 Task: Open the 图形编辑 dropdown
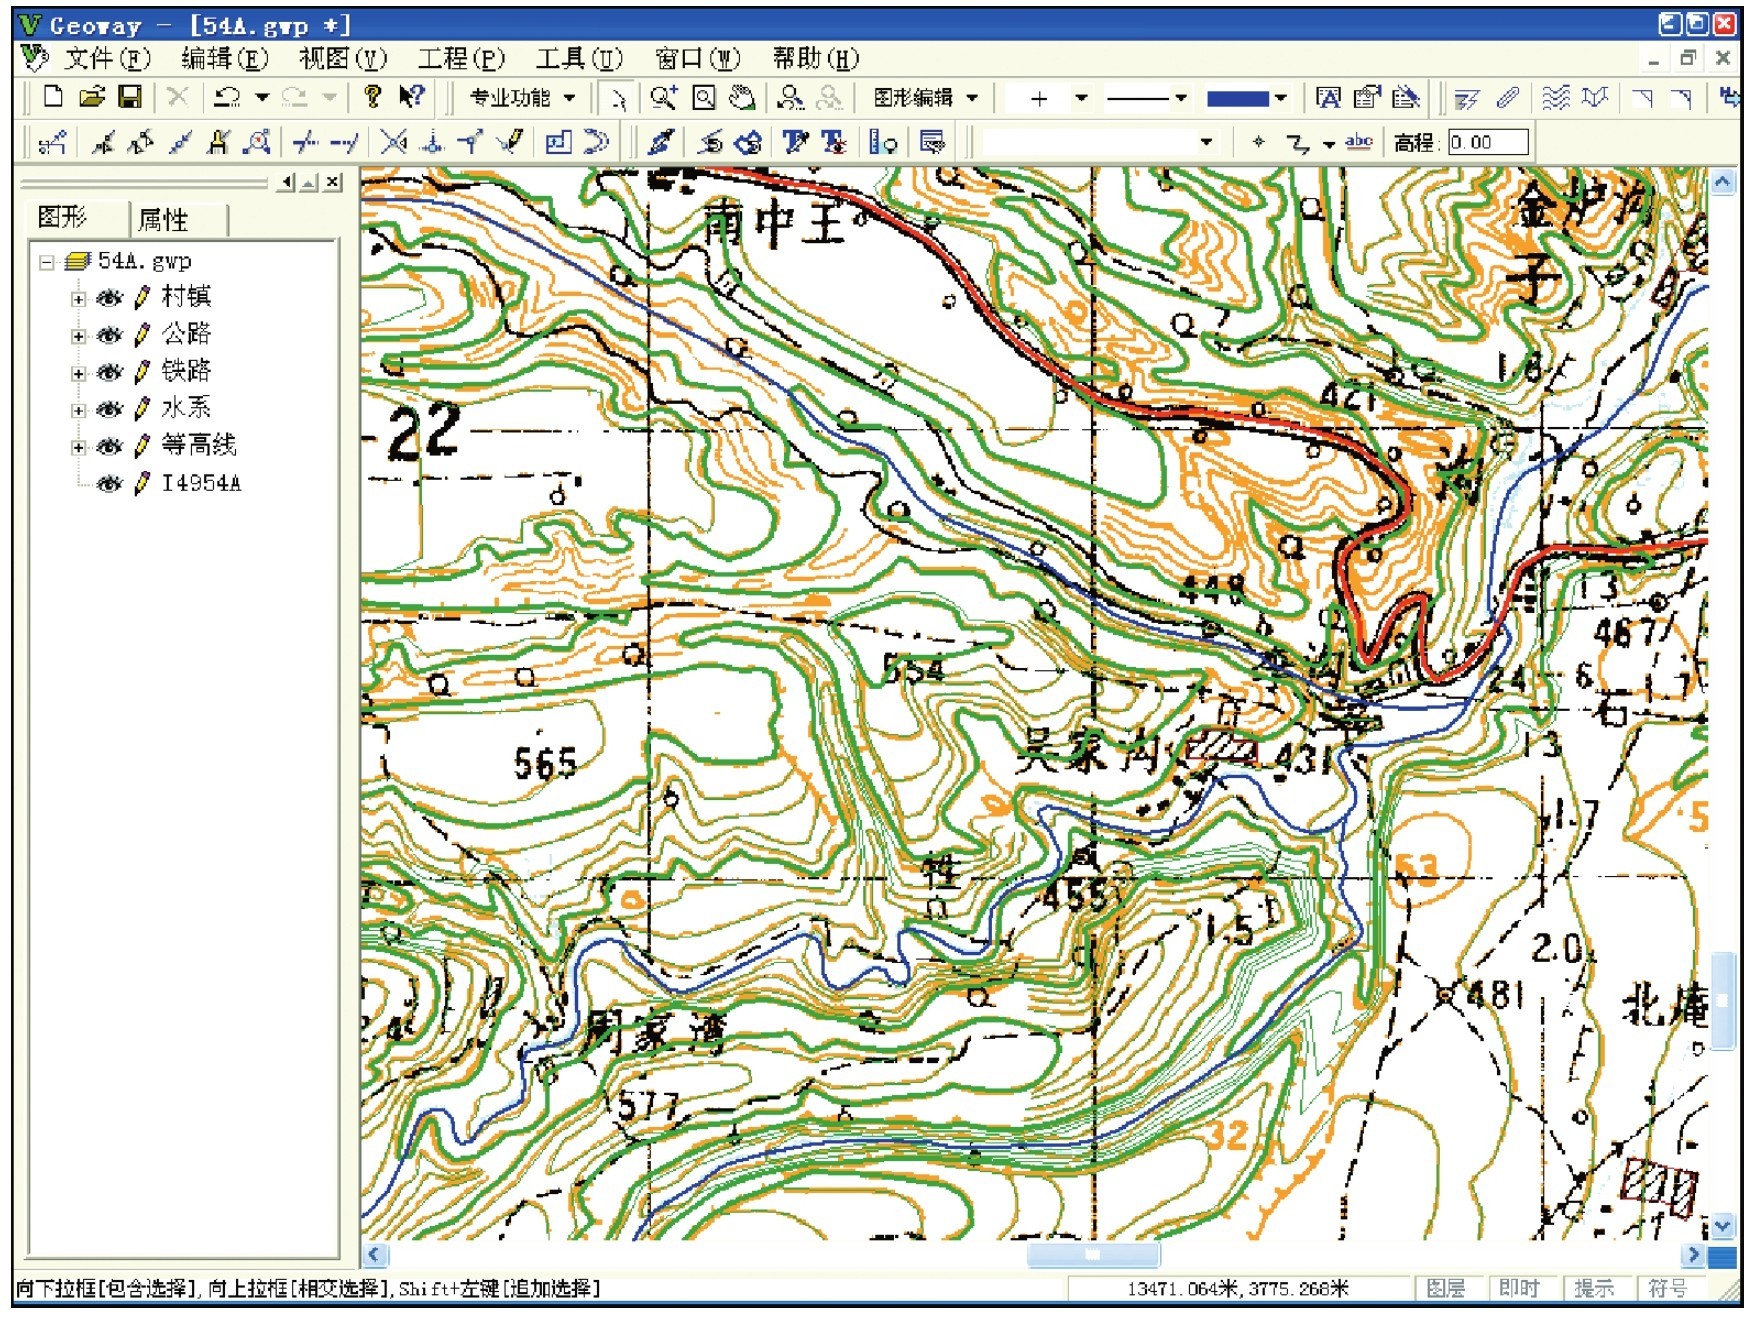coord(925,98)
